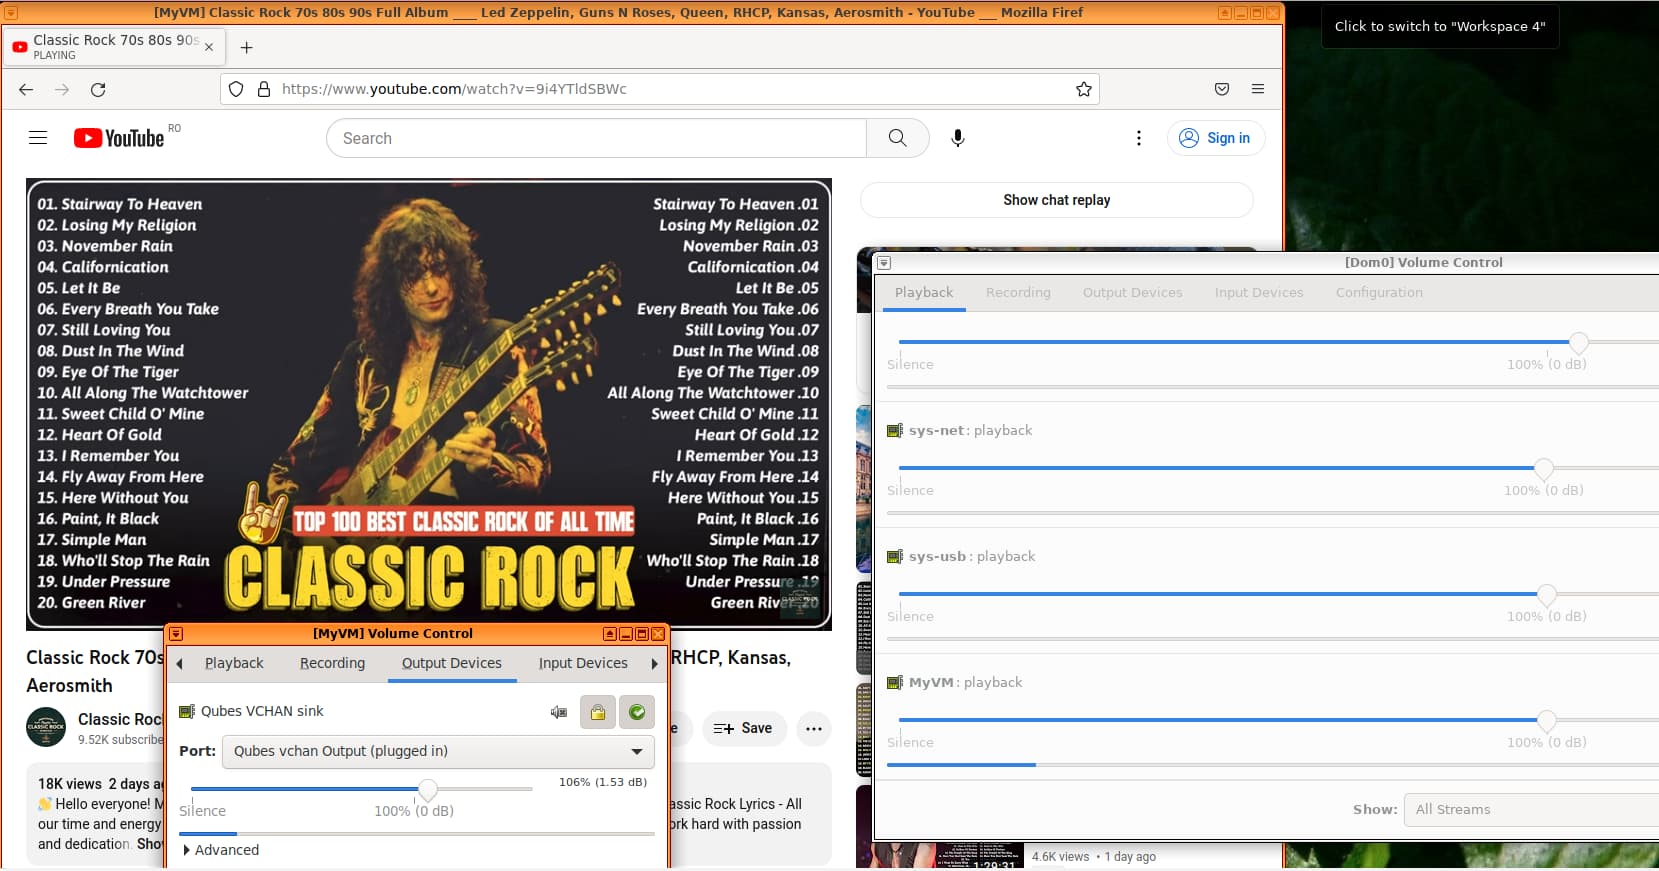Viewport: 1659px width, 871px height.
Task: Show chat replay panel
Action: pos(1057,200)
